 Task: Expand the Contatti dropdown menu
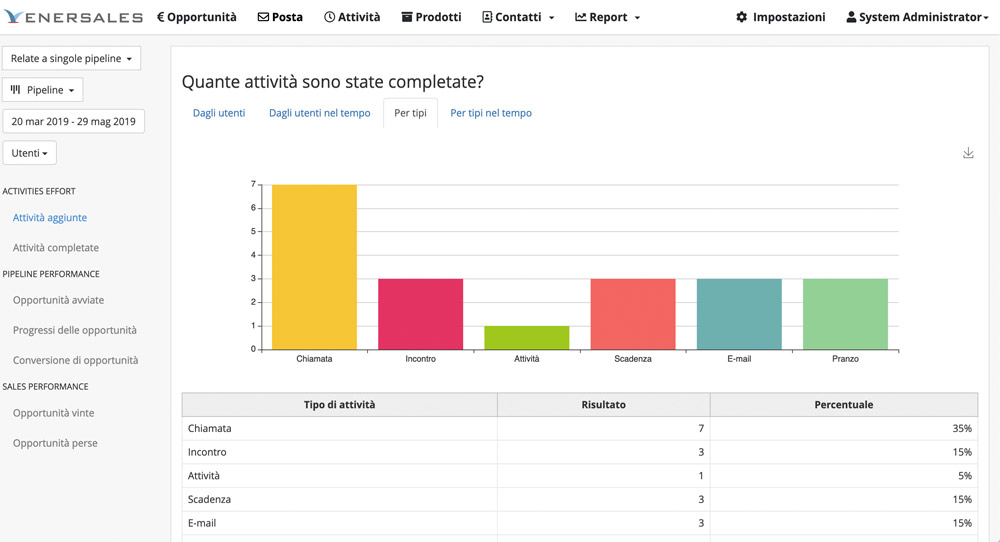click(518, 17)
